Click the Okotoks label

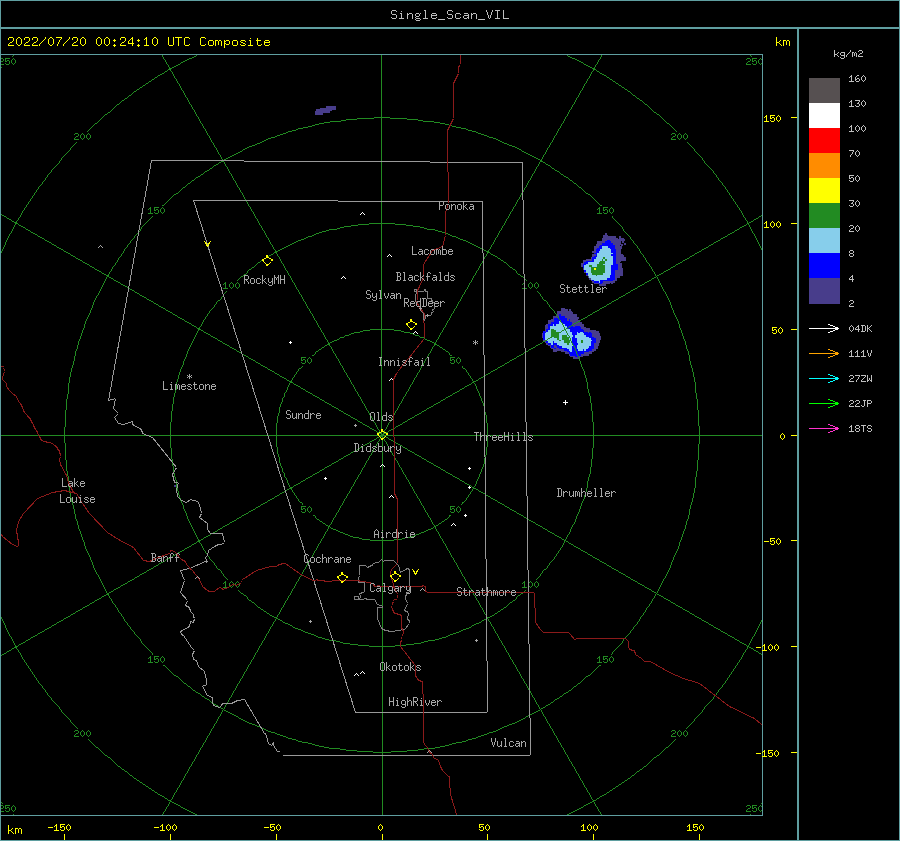(400, 667)
